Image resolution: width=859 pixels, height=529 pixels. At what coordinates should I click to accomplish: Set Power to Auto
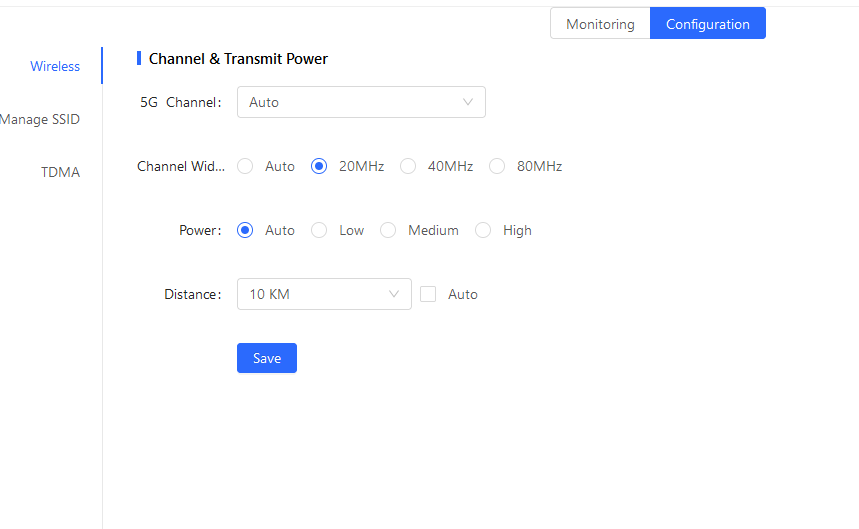click(245, 230)
